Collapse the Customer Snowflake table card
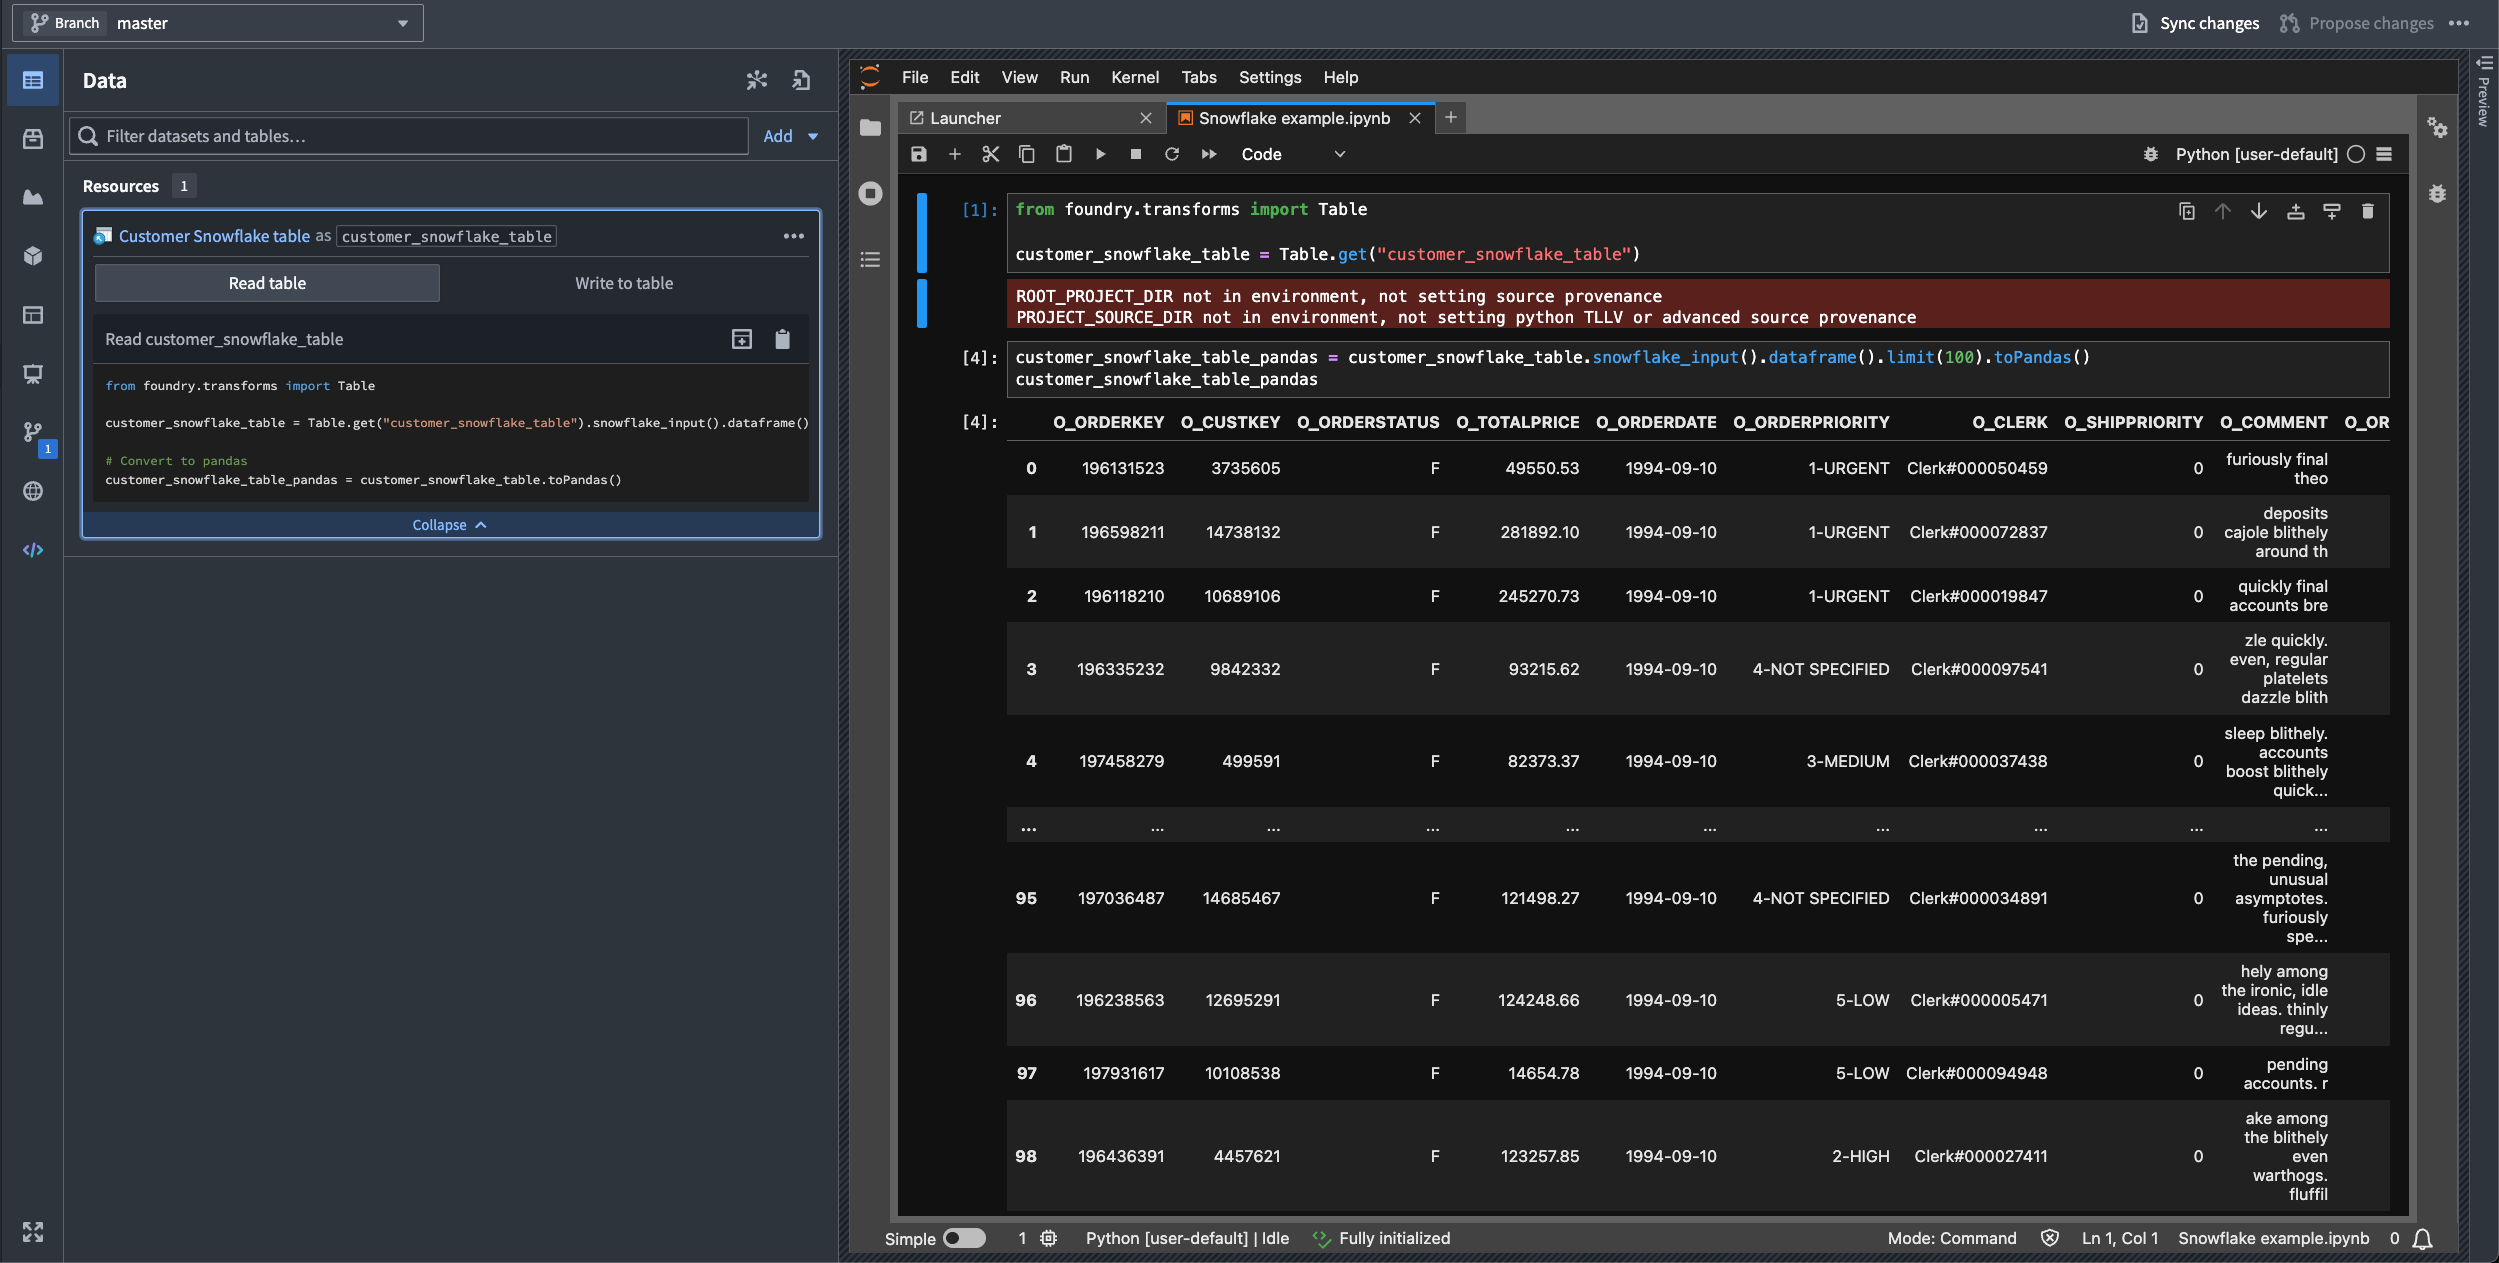The height and width of the screenshot is (1263, 2499). (448, 524)
